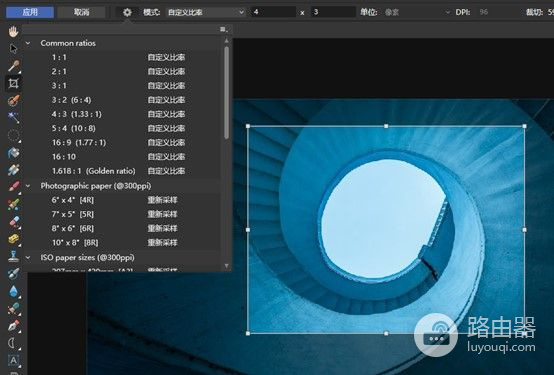Image resolution: width=554 pixels, height=375 pixels.
Task: Collapse the ISO paper sizes (@300ppi) group
Action: click(x=28, y=258)
